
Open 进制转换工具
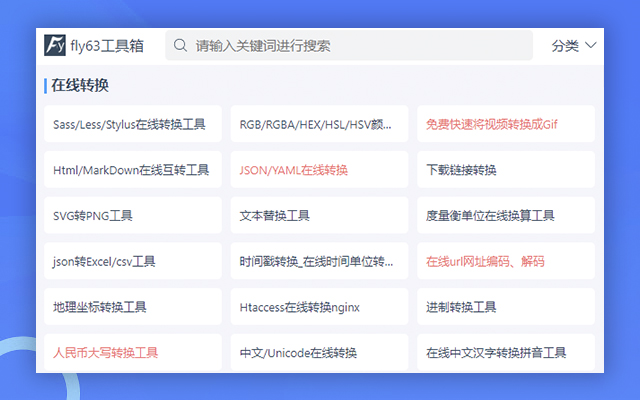point(506,307)
